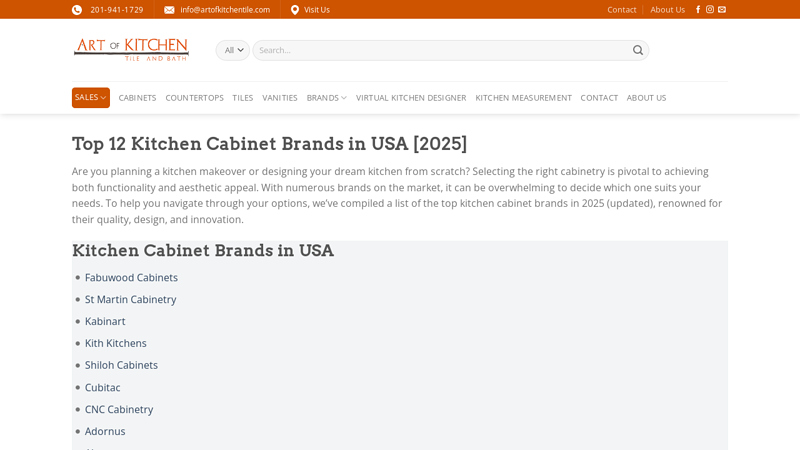Open the Cabinets menu item

point(137,97)
